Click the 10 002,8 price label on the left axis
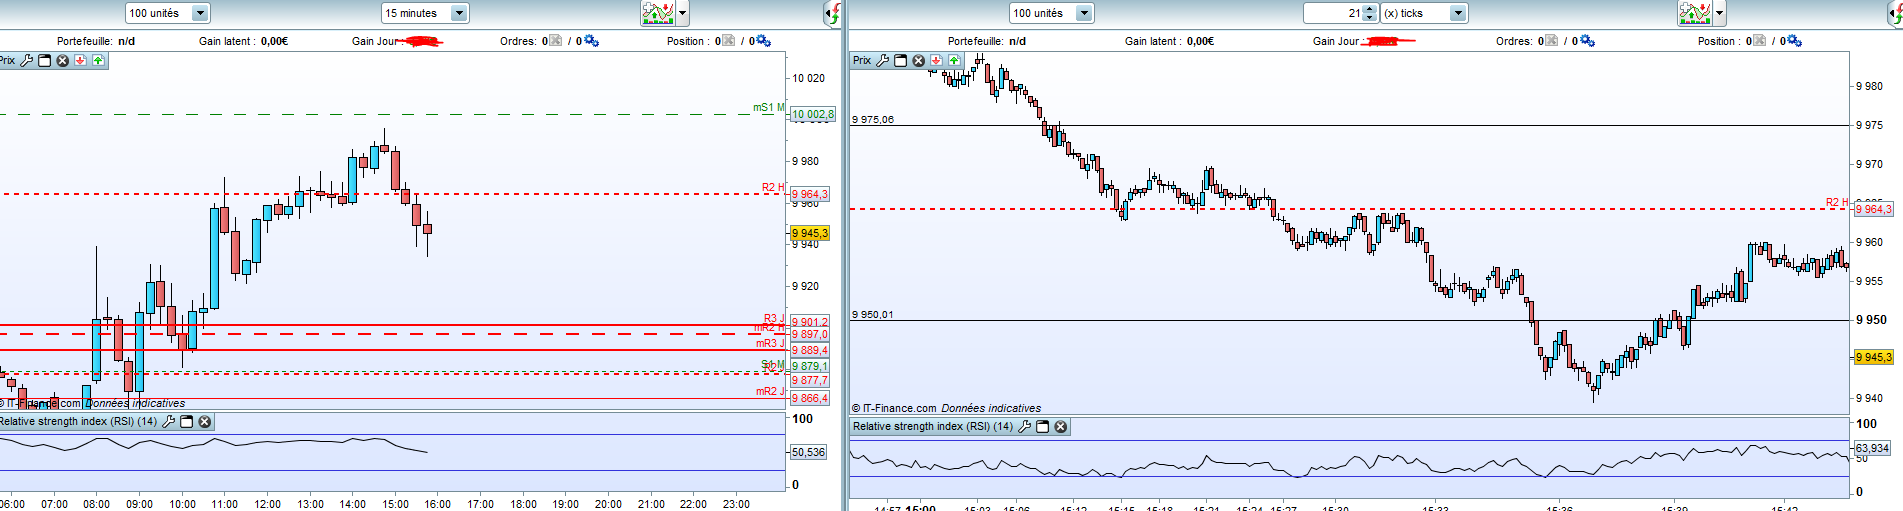The height and width of the screenshot is (511, 1903). (x=812, y=114)
